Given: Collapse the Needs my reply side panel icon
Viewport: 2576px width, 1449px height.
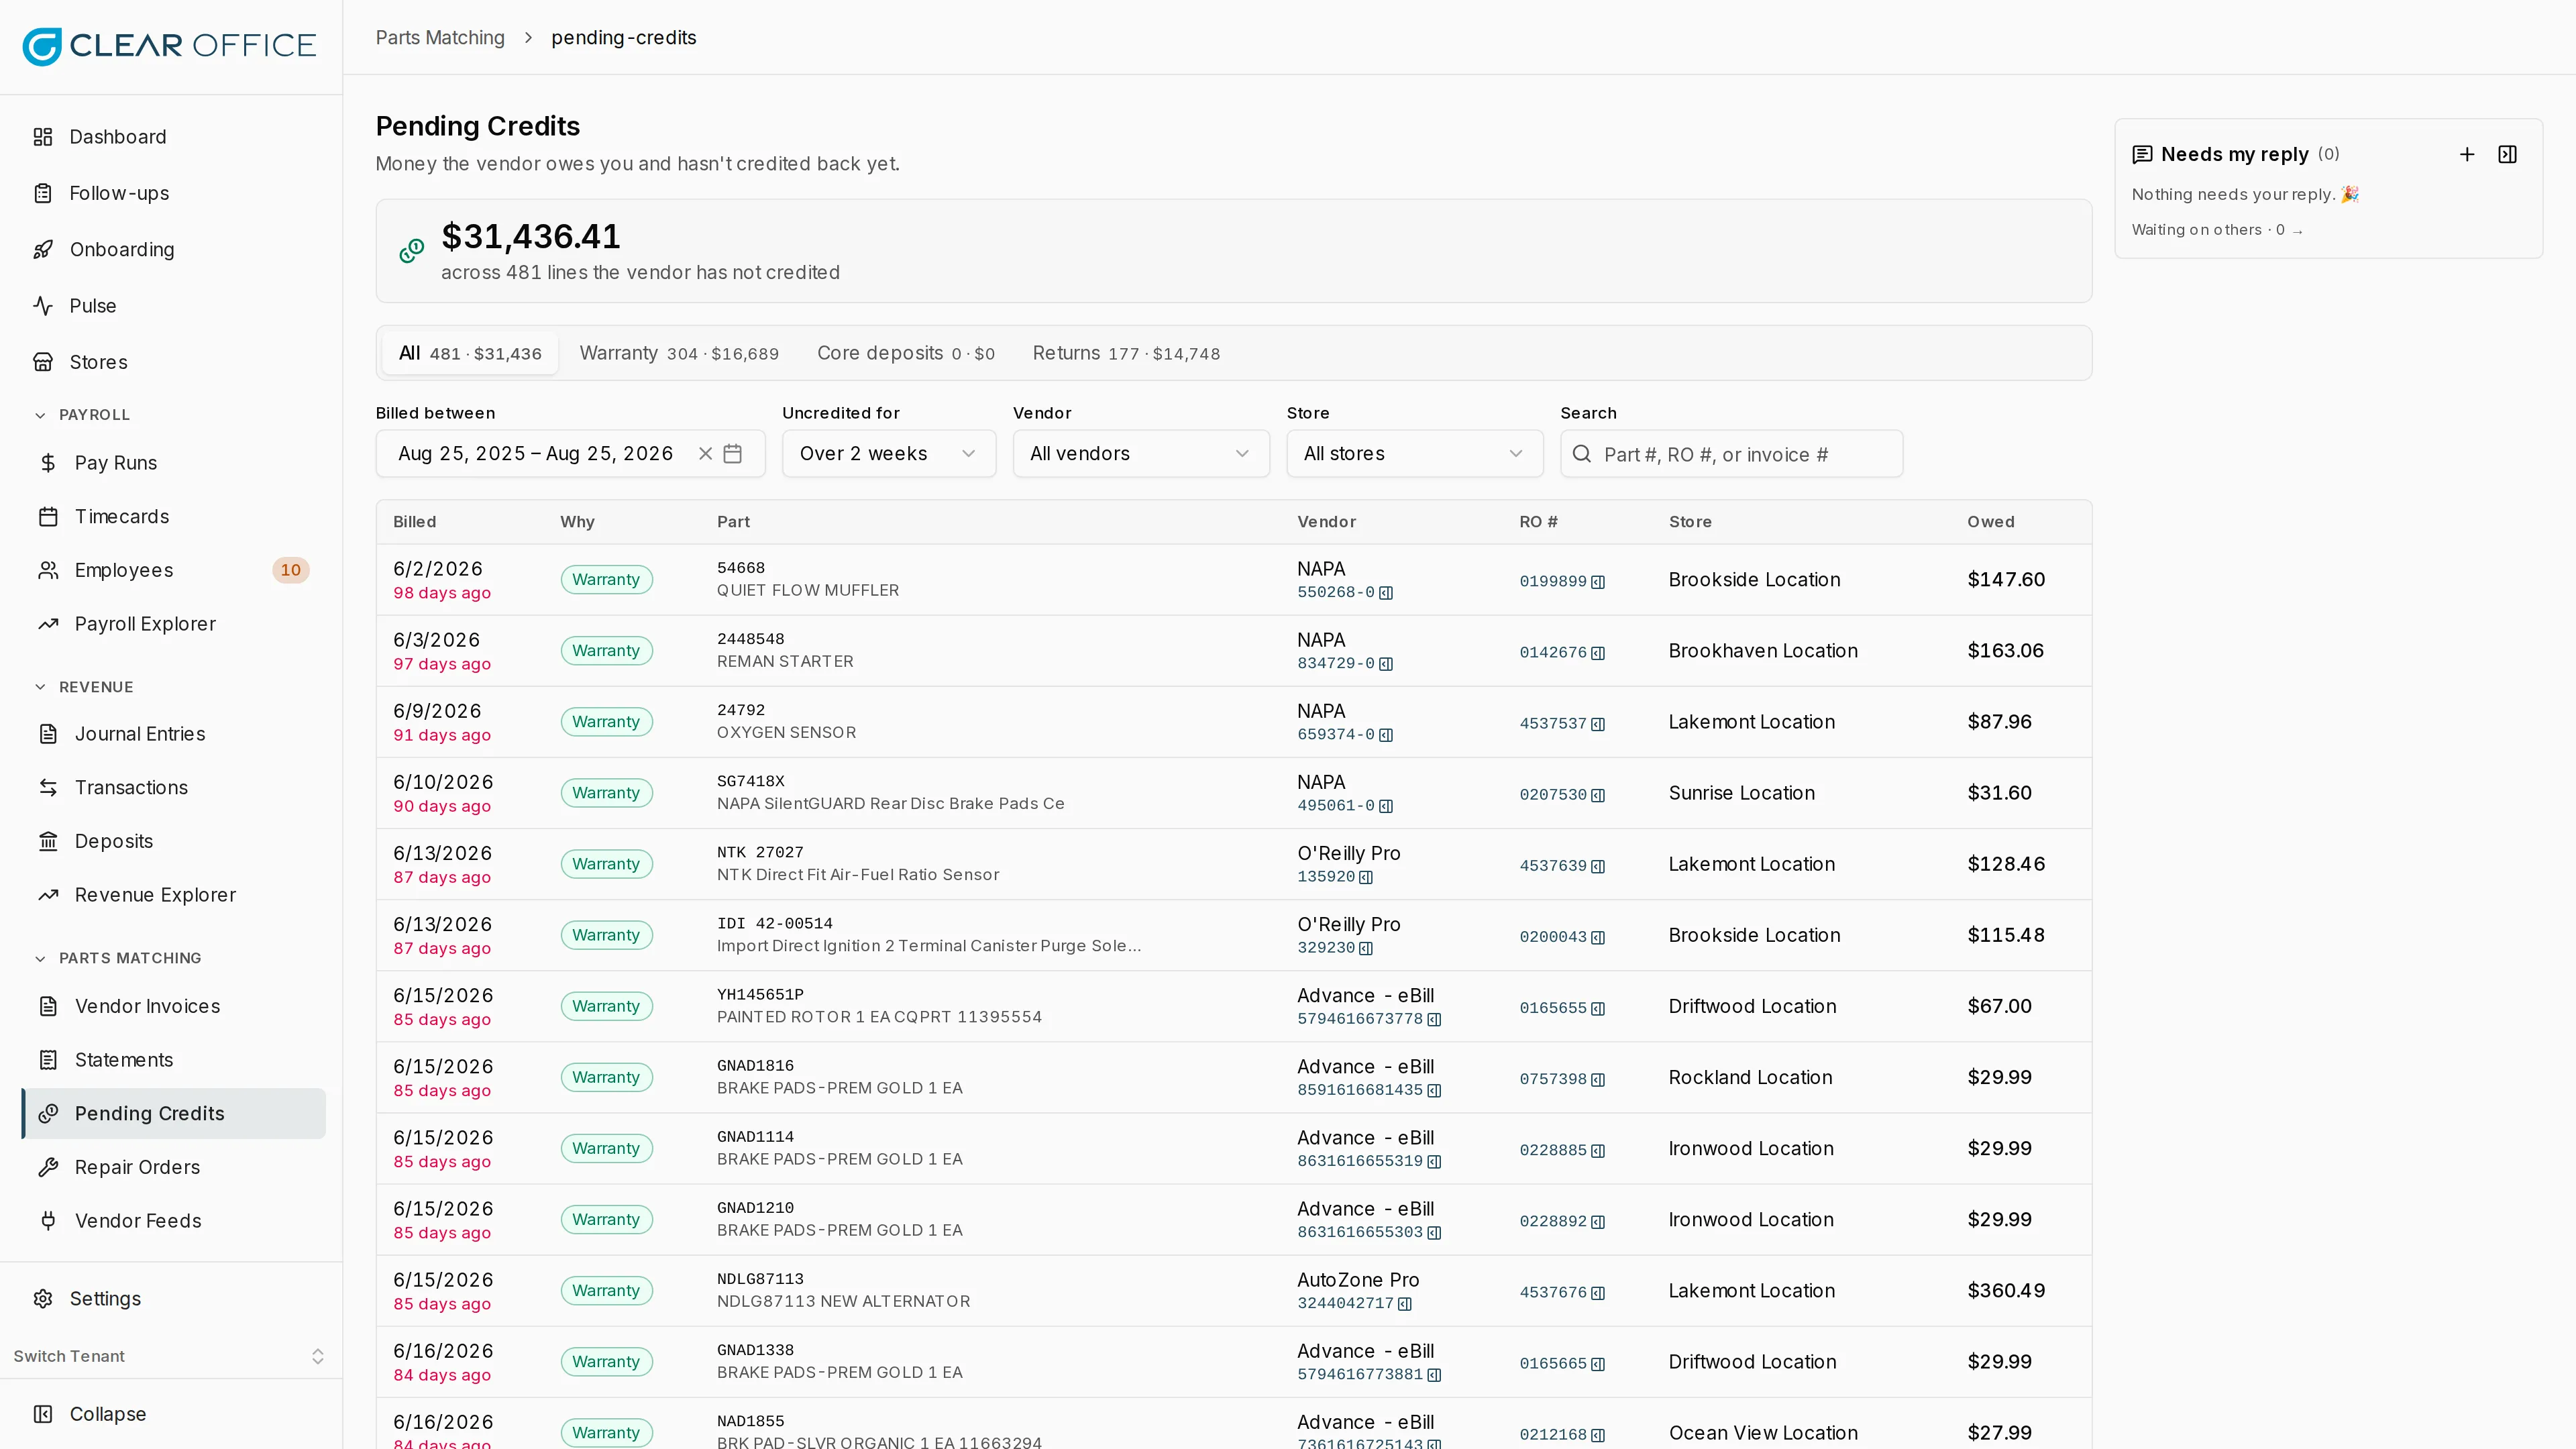Looking at the screenshot, I should click(2507, 154).
